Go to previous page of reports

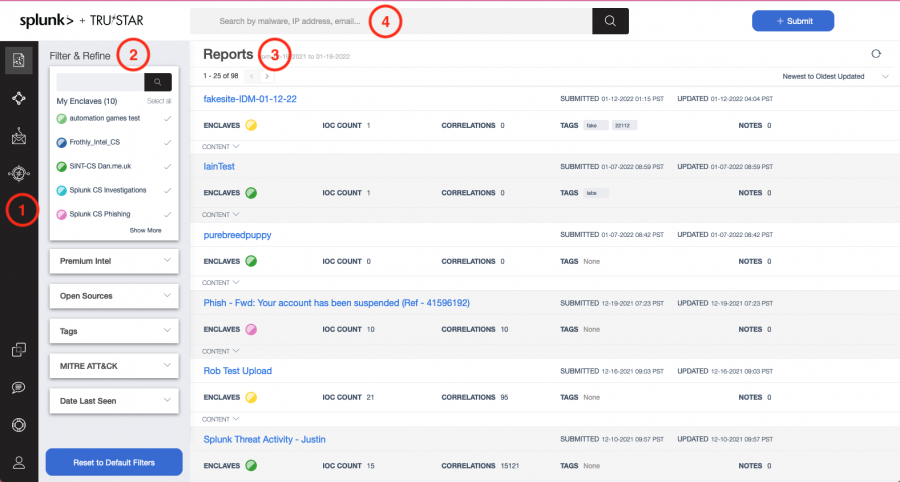(251, 76)
